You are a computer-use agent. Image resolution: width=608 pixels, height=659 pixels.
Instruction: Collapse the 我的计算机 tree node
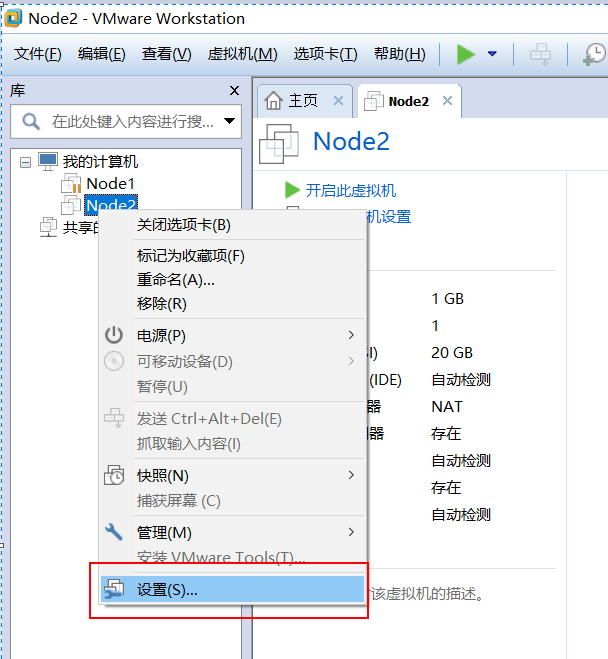(25, 161)
